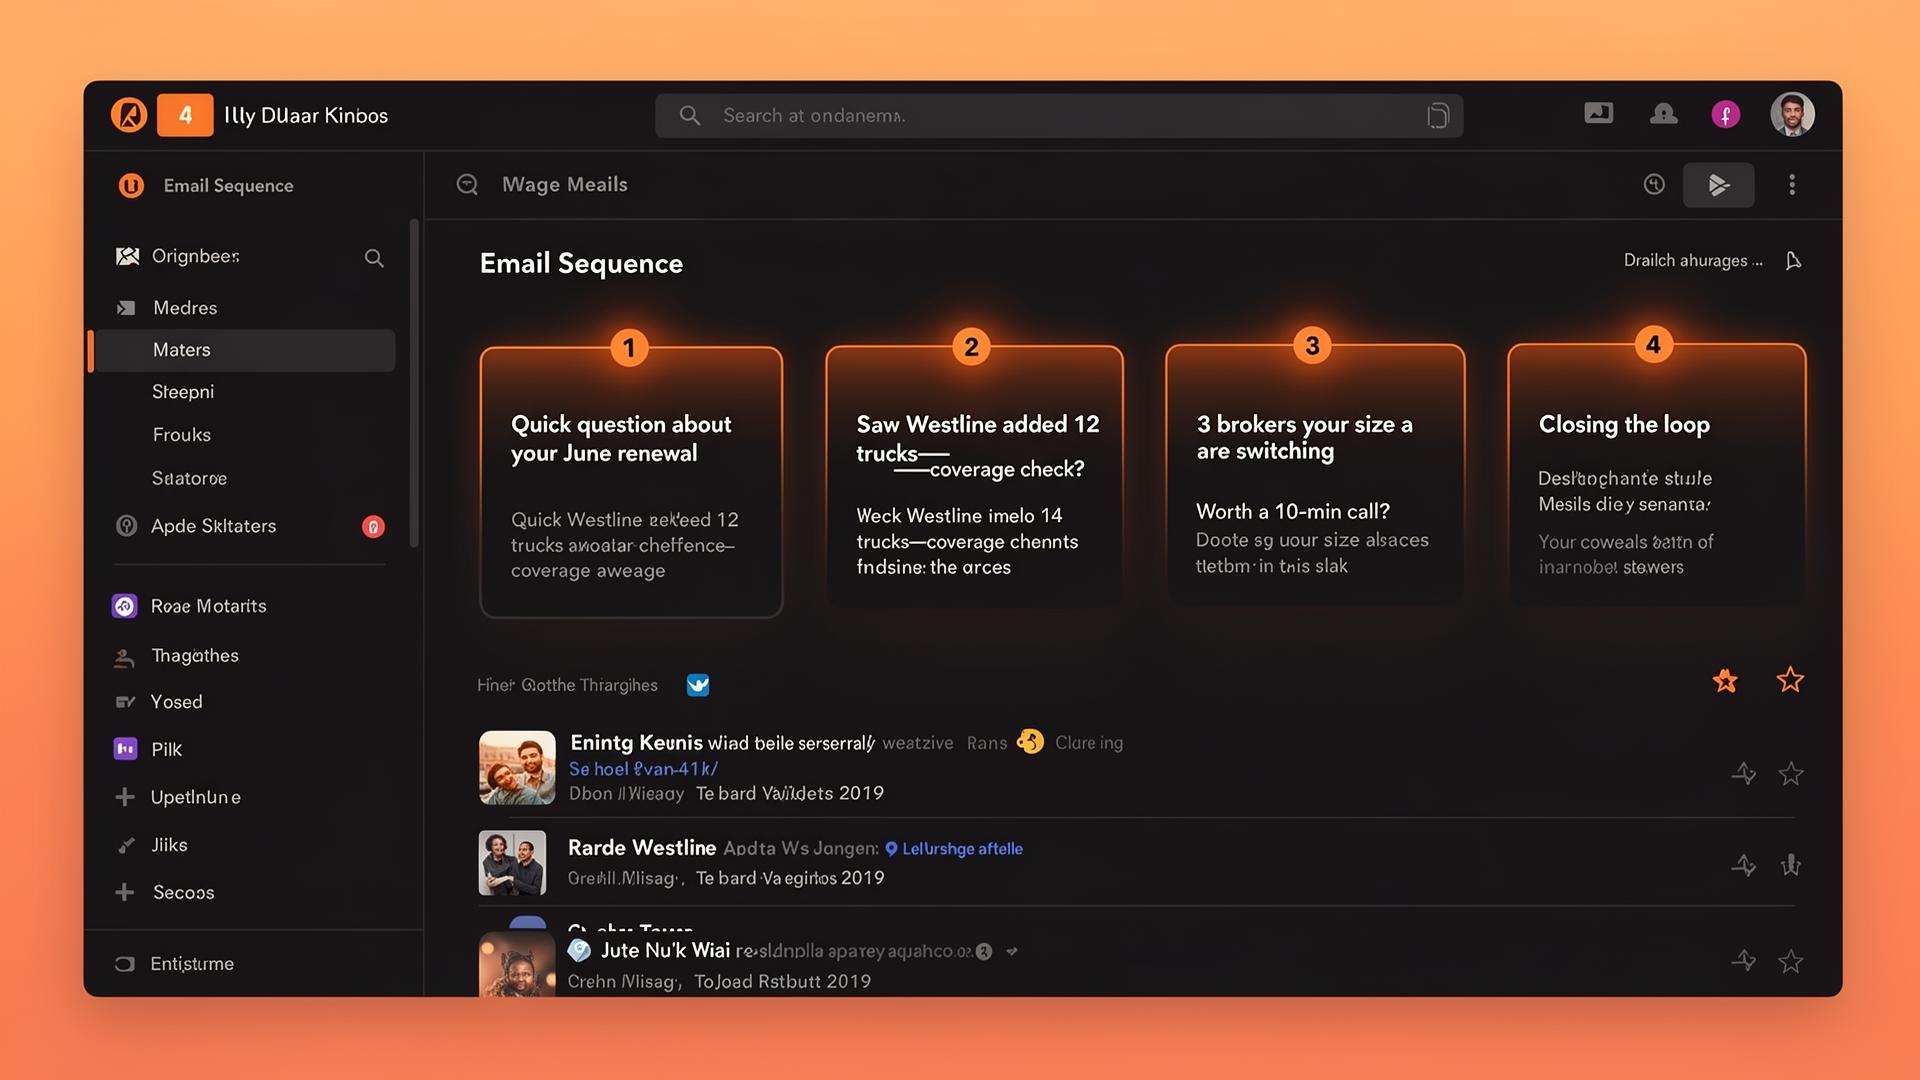Viewport: 1920px width, 1080px height.
Task: Click the chat icon beside Wage Meails
Action: coord(467,184)
